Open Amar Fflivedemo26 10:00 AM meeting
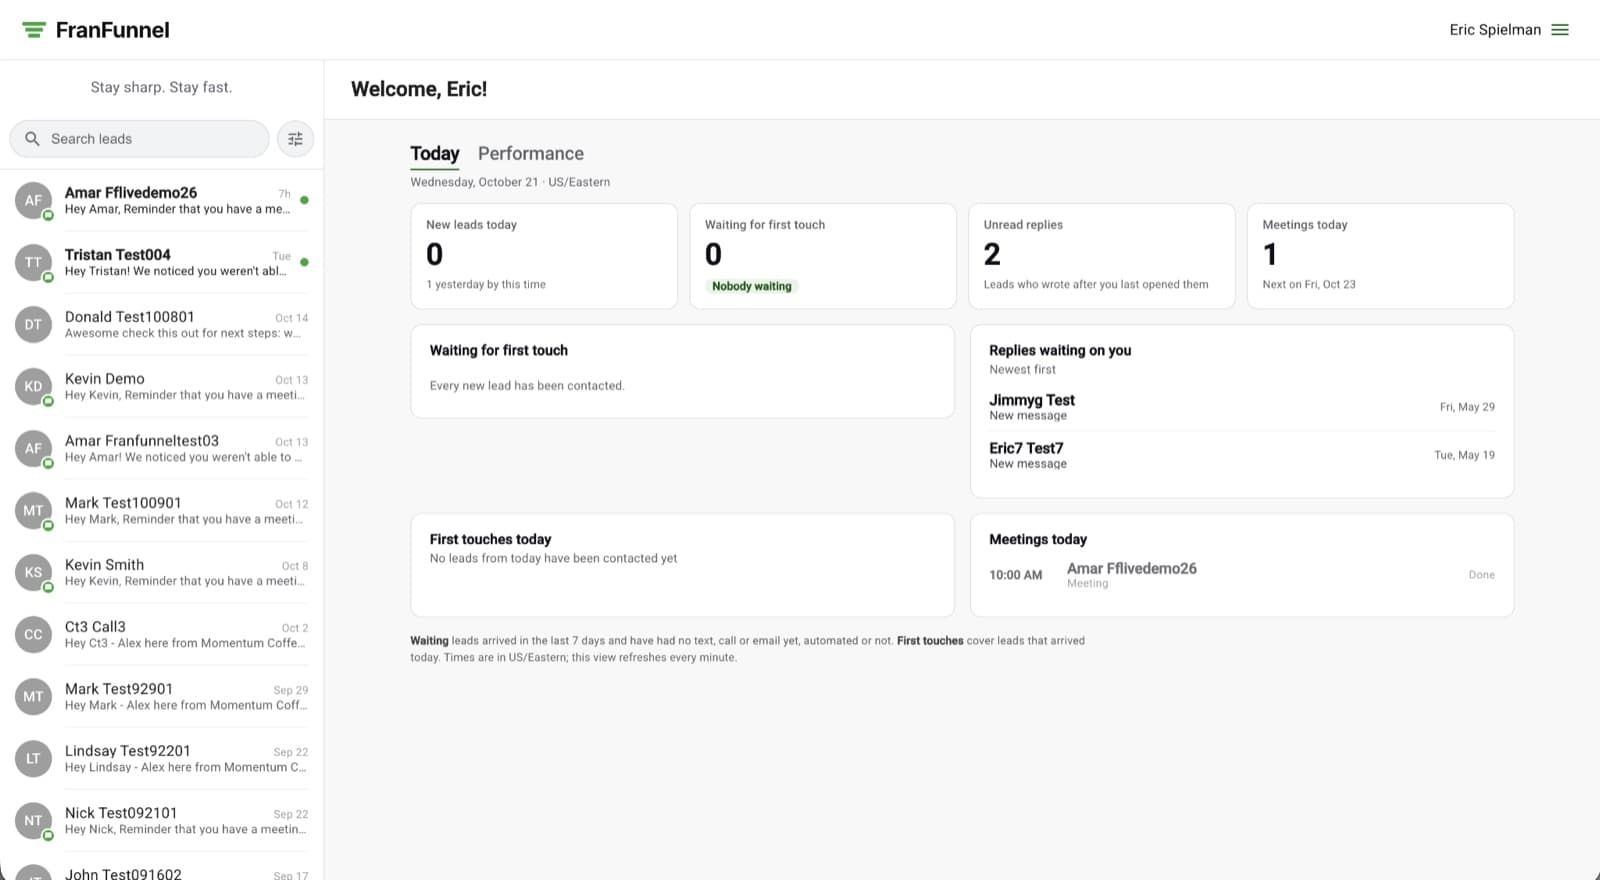The width and height of the screenshot is (1600, 880). [1241, 575]
